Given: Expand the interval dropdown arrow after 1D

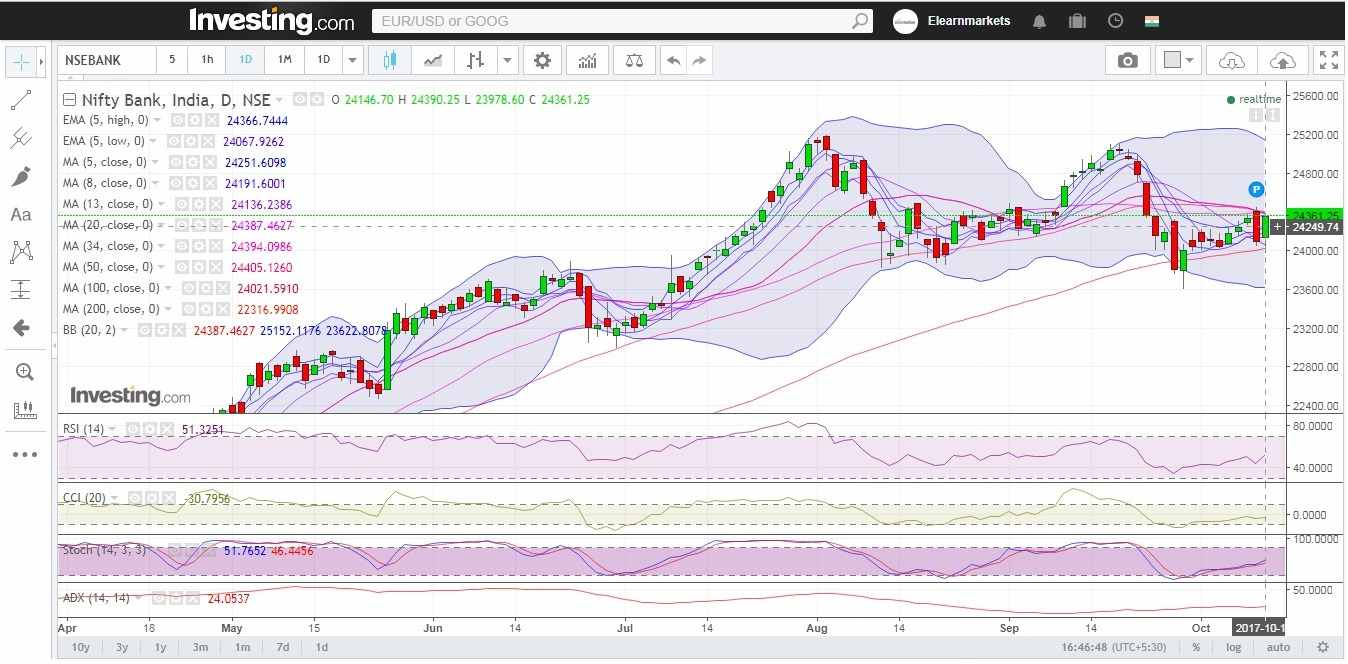Looking at the screenshot, I should [351, 61].
